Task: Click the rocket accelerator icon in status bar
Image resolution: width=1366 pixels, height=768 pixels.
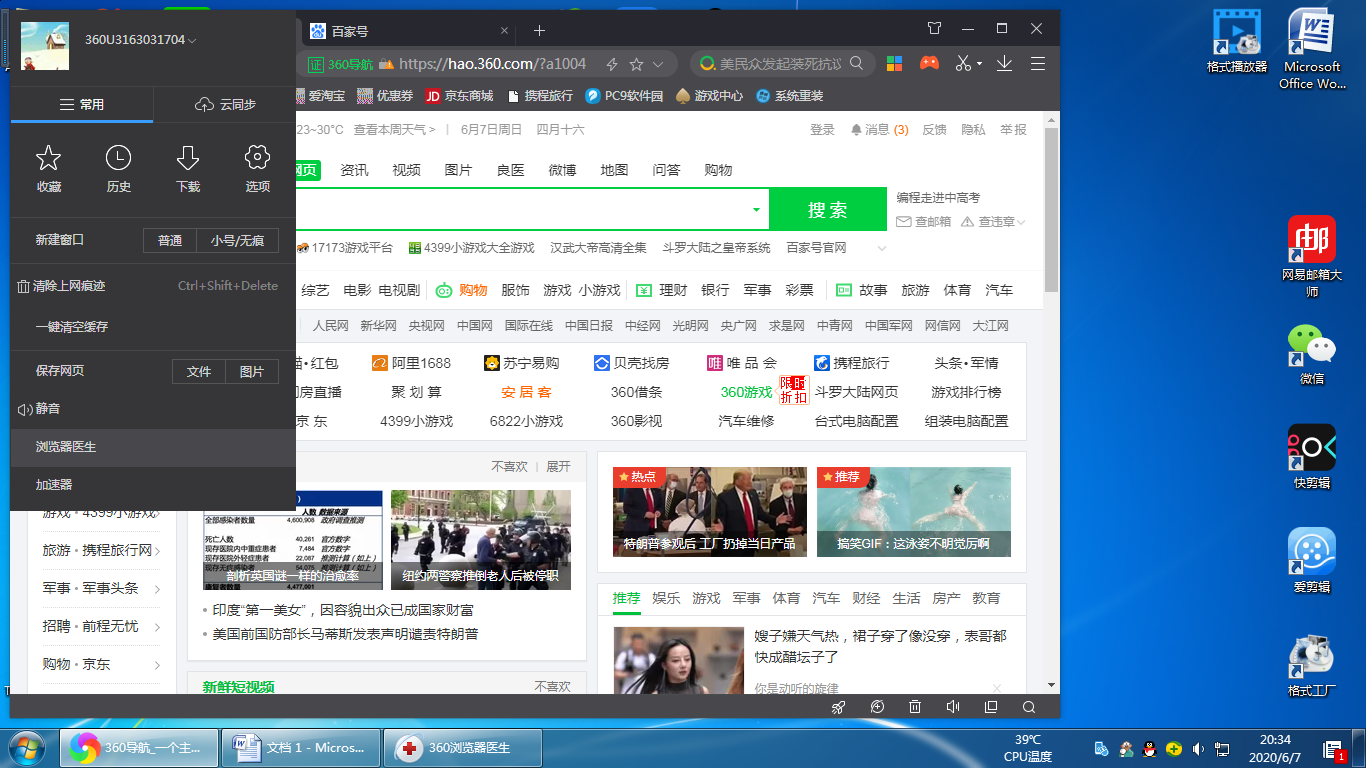Action: 839,707
